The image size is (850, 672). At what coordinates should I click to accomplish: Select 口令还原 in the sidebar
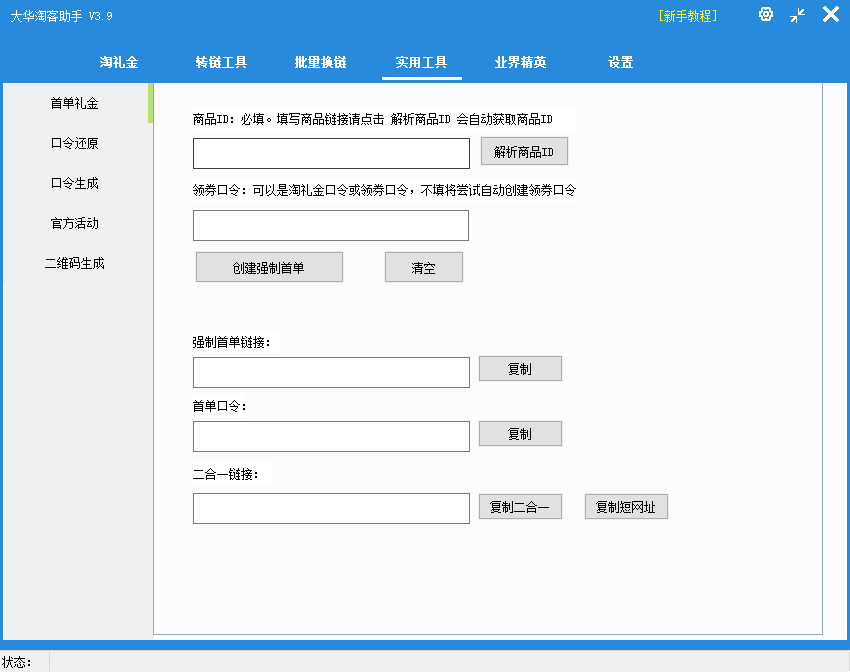point(75,143)
